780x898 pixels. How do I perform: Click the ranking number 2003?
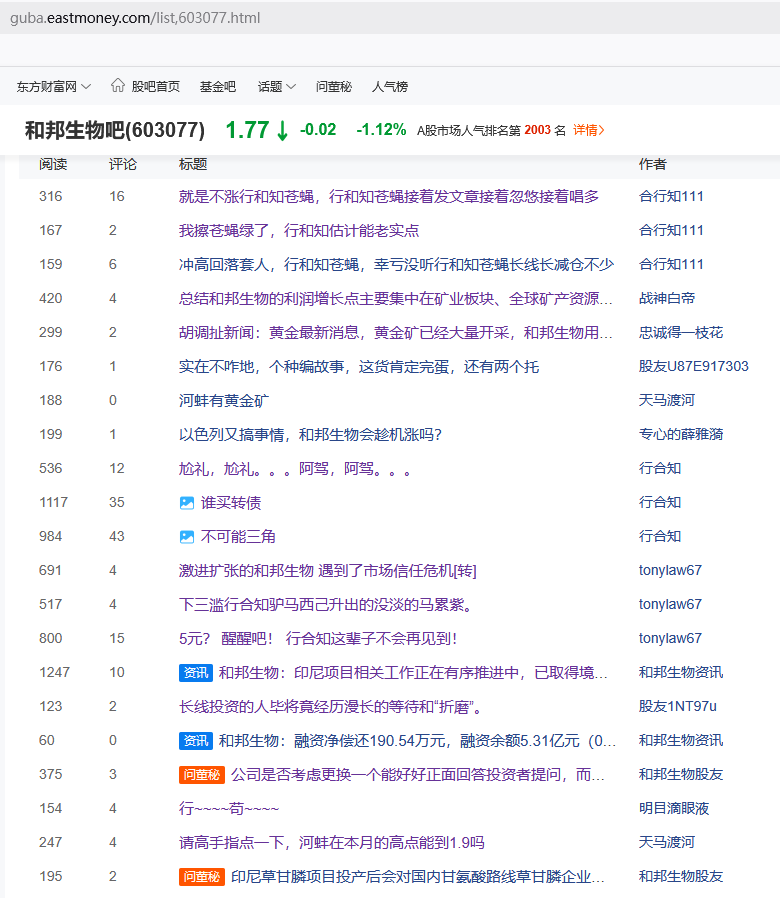point(537,130)
